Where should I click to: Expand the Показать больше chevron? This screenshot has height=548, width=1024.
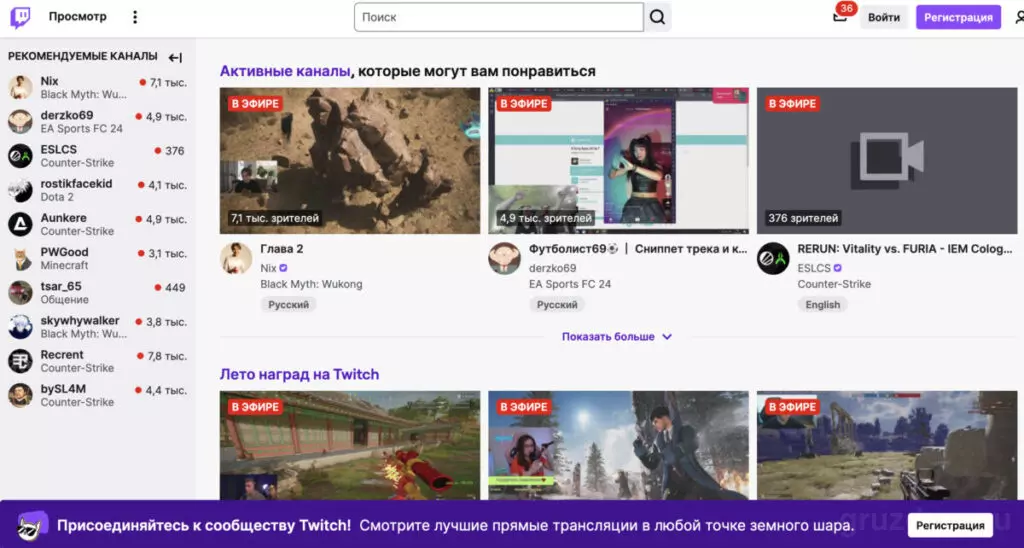(x=667, y=337)
